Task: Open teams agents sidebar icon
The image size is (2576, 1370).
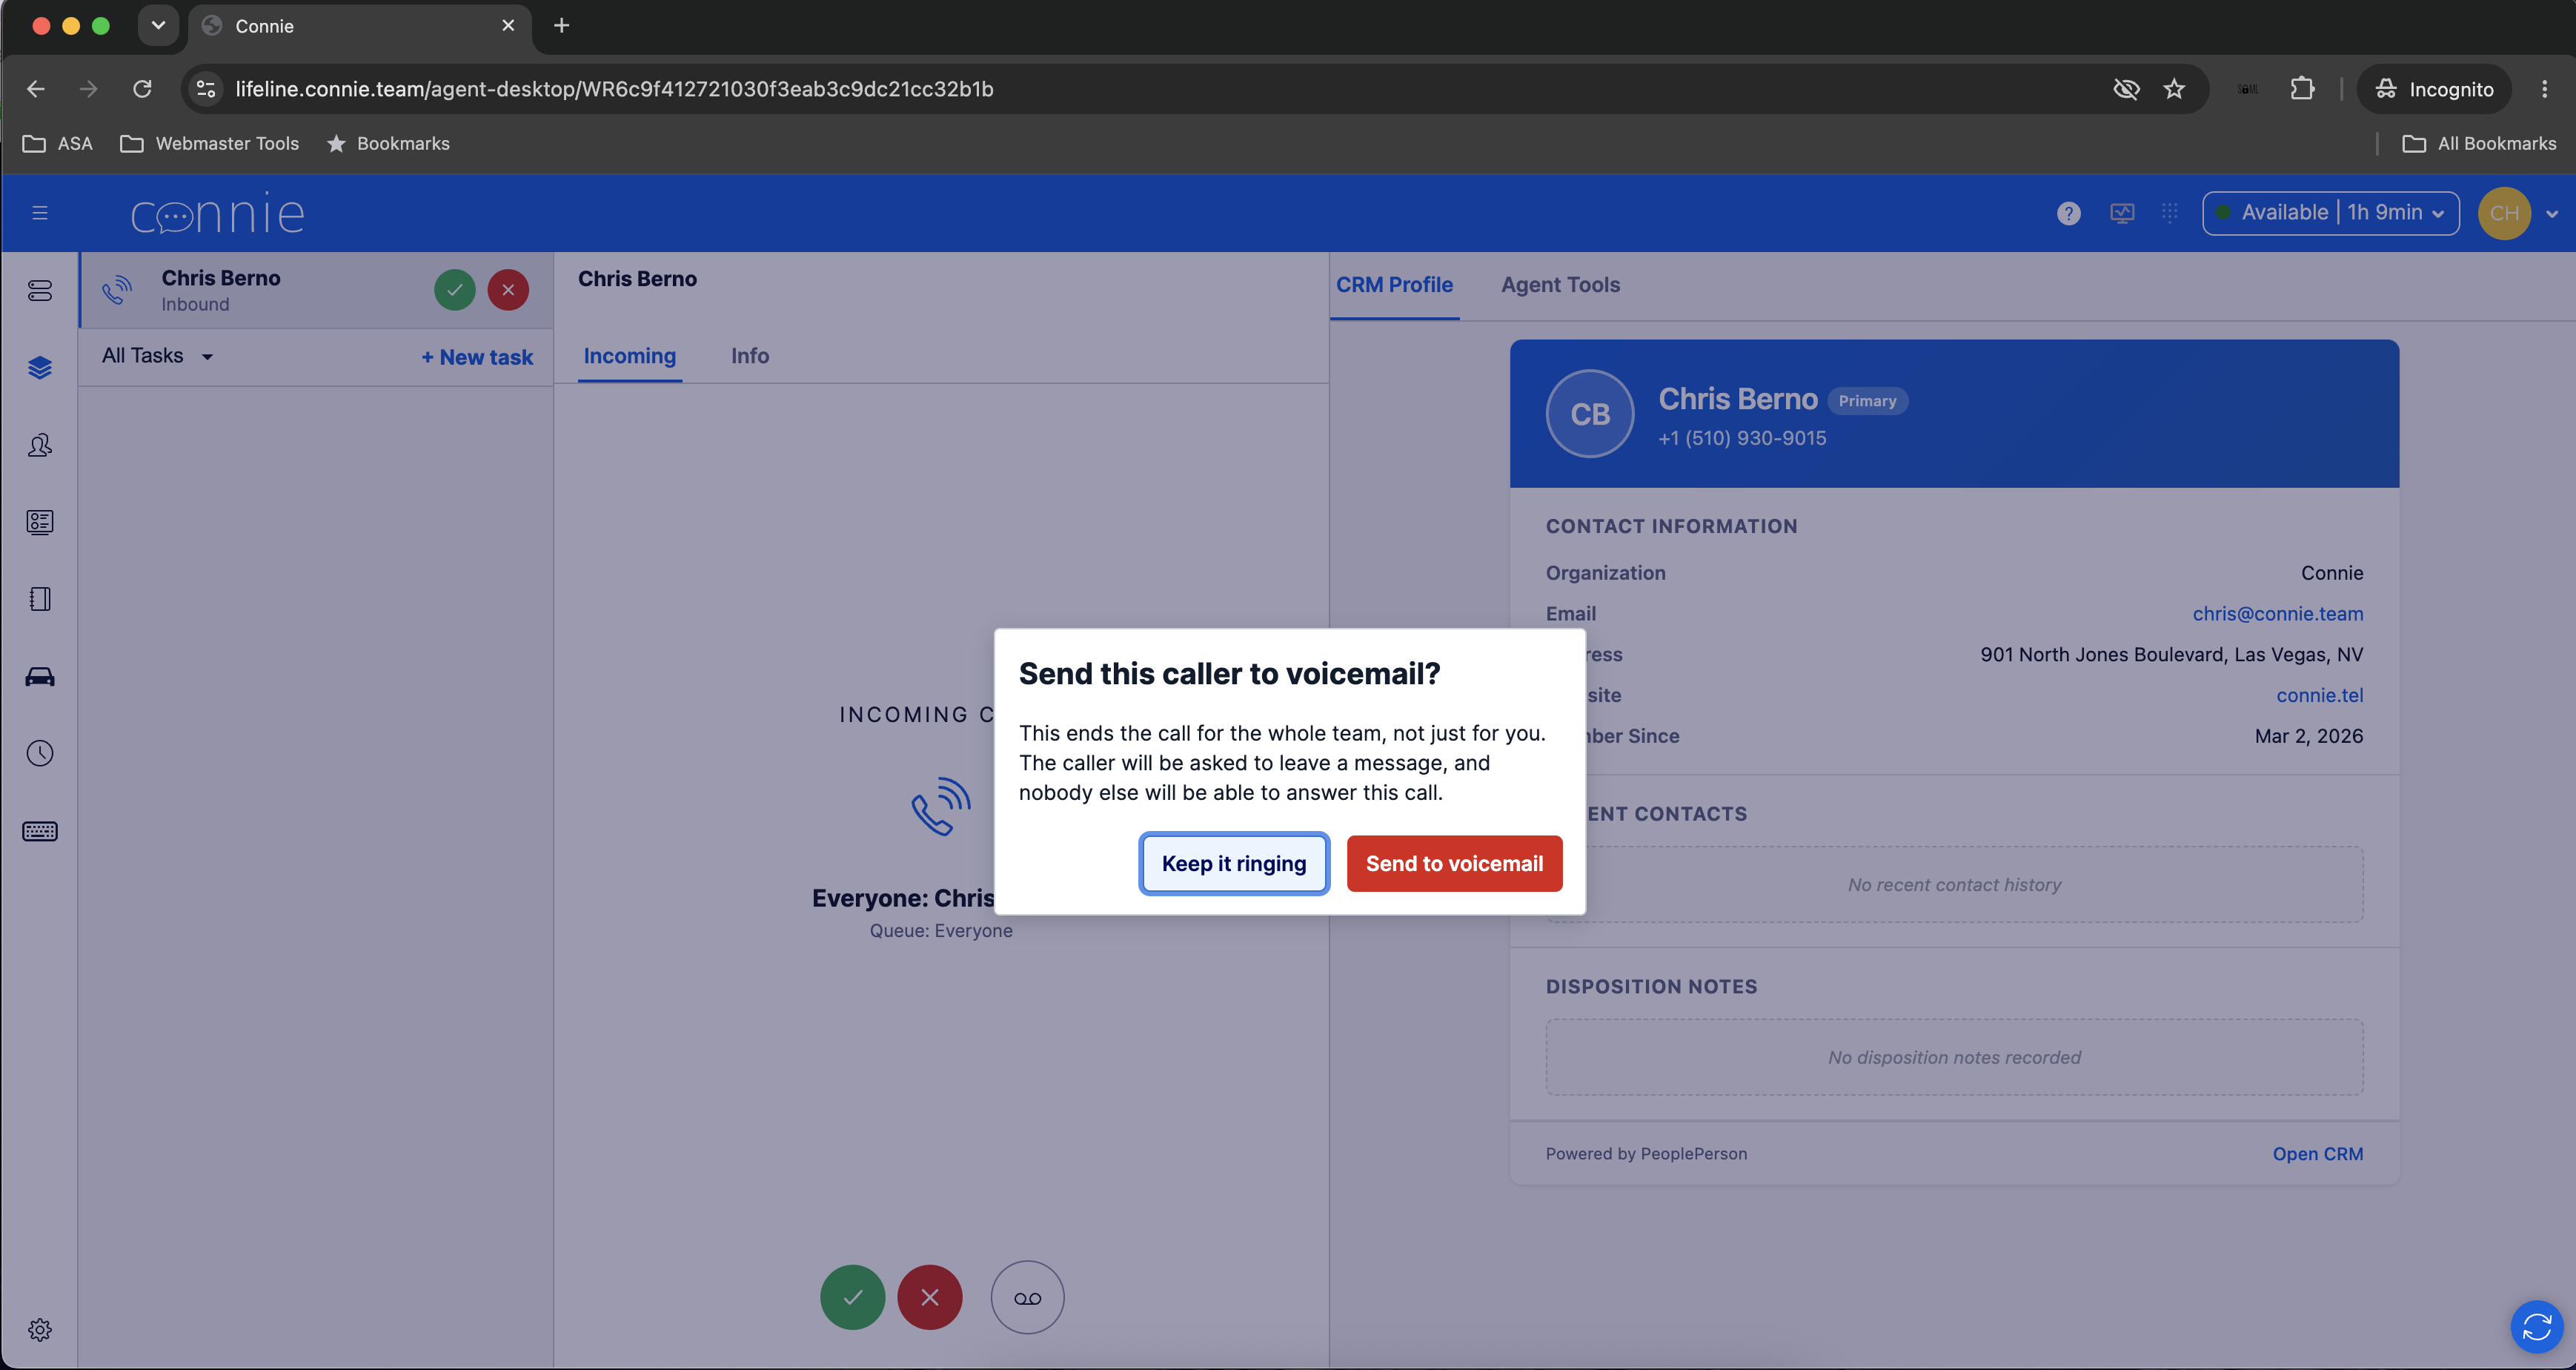Action: pos(40,445)
